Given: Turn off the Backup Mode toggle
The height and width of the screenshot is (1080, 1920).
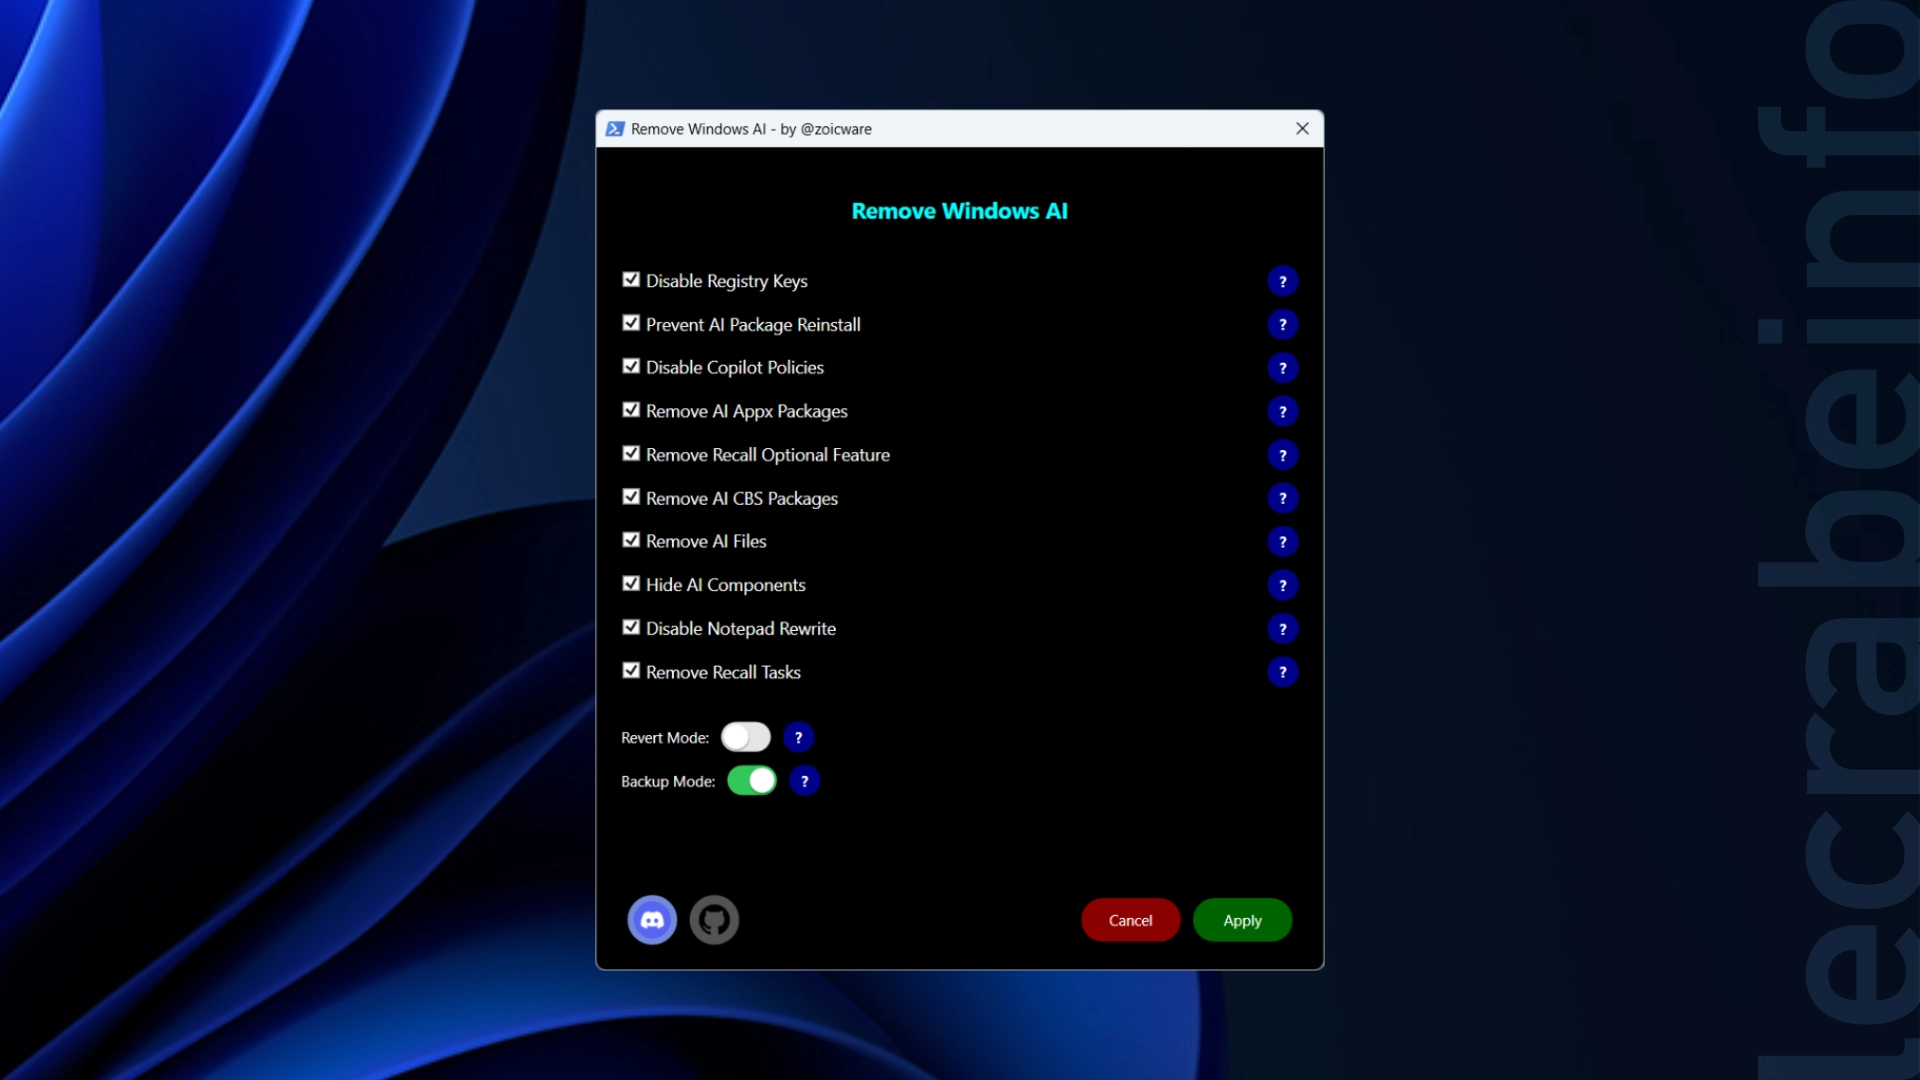Looking at the screenshot, I should point(752,781).
